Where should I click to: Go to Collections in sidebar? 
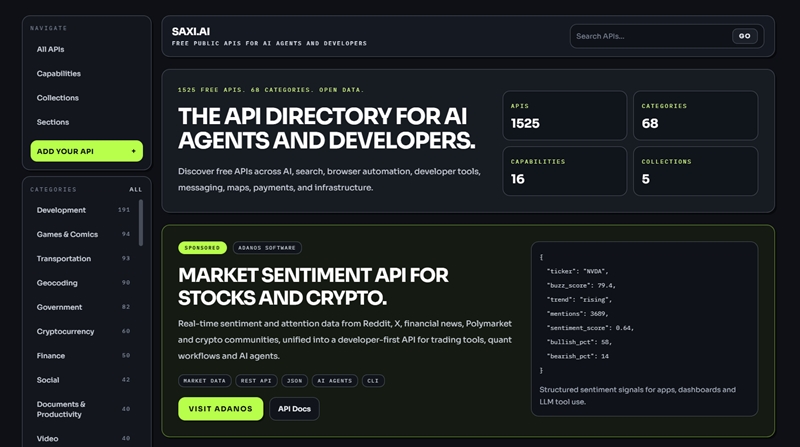[58, 98]
